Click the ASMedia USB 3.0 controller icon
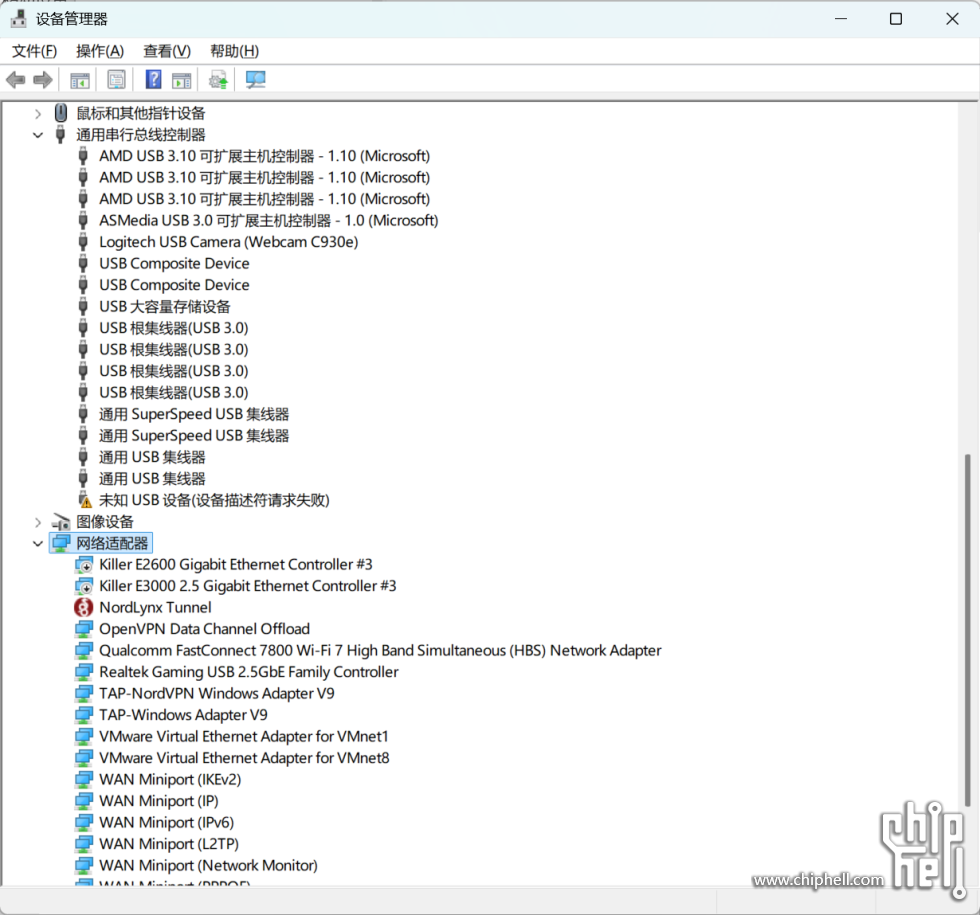 (x=82, y=220)
